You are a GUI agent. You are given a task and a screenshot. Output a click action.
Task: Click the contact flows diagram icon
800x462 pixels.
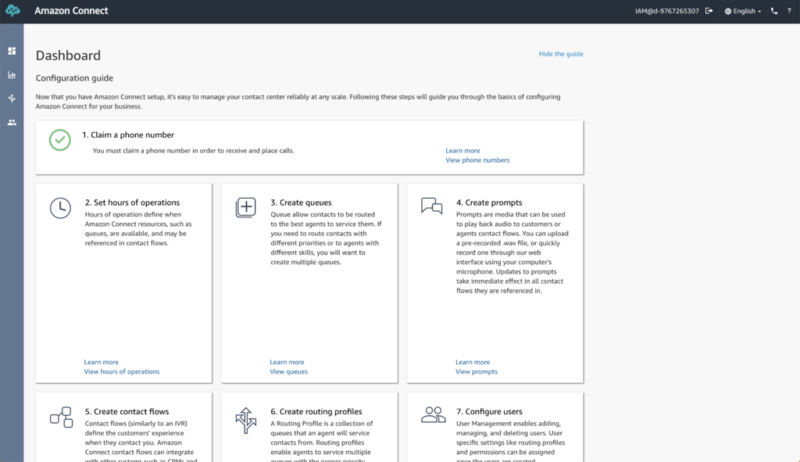61,417
